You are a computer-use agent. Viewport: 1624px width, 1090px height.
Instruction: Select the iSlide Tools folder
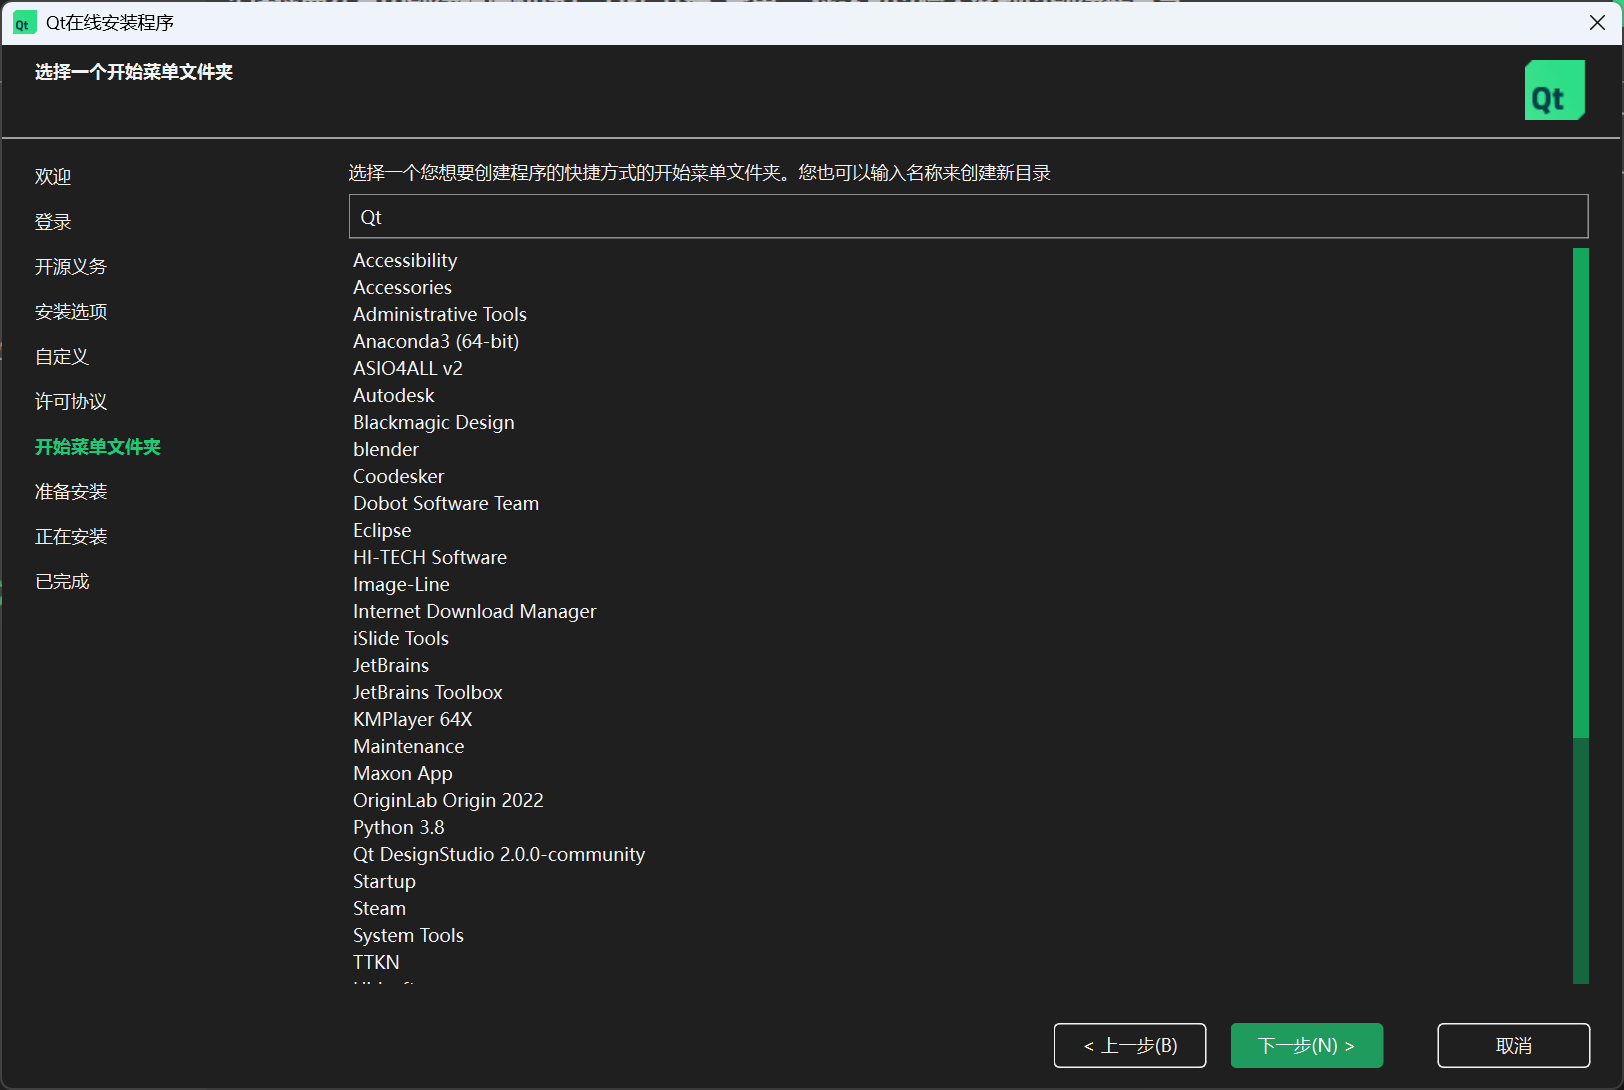click(400, 638)
